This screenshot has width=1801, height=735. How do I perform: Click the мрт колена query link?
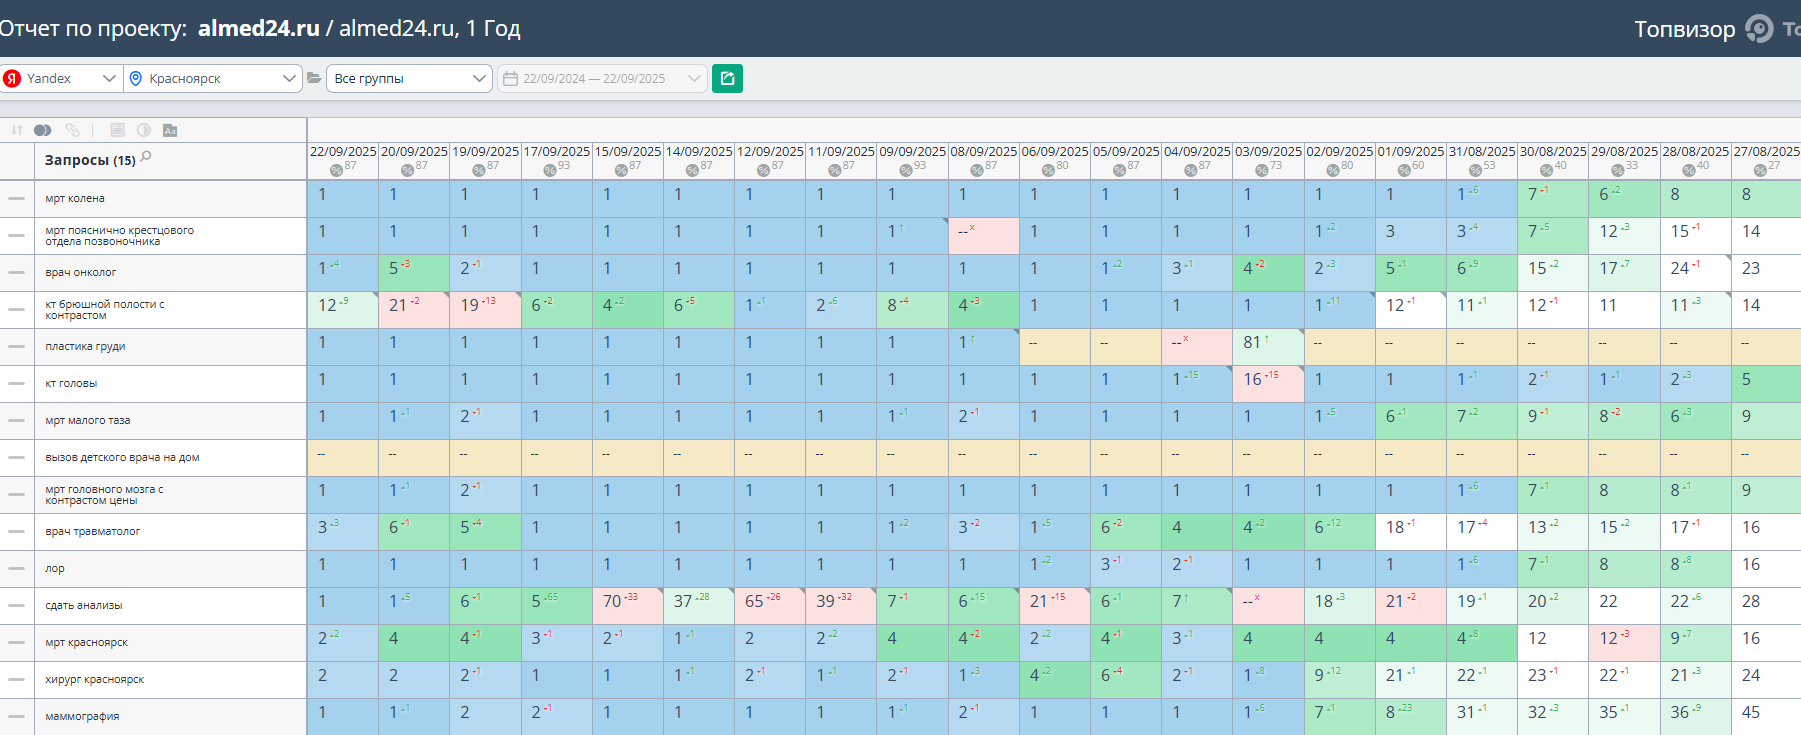[x=75, y=198]
